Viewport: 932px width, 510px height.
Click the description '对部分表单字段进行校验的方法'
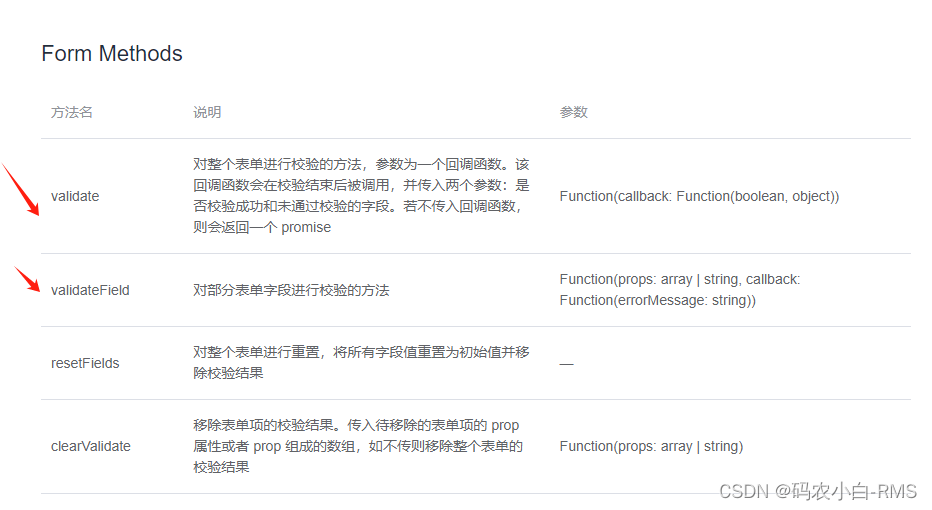click(x=291, y=290)
